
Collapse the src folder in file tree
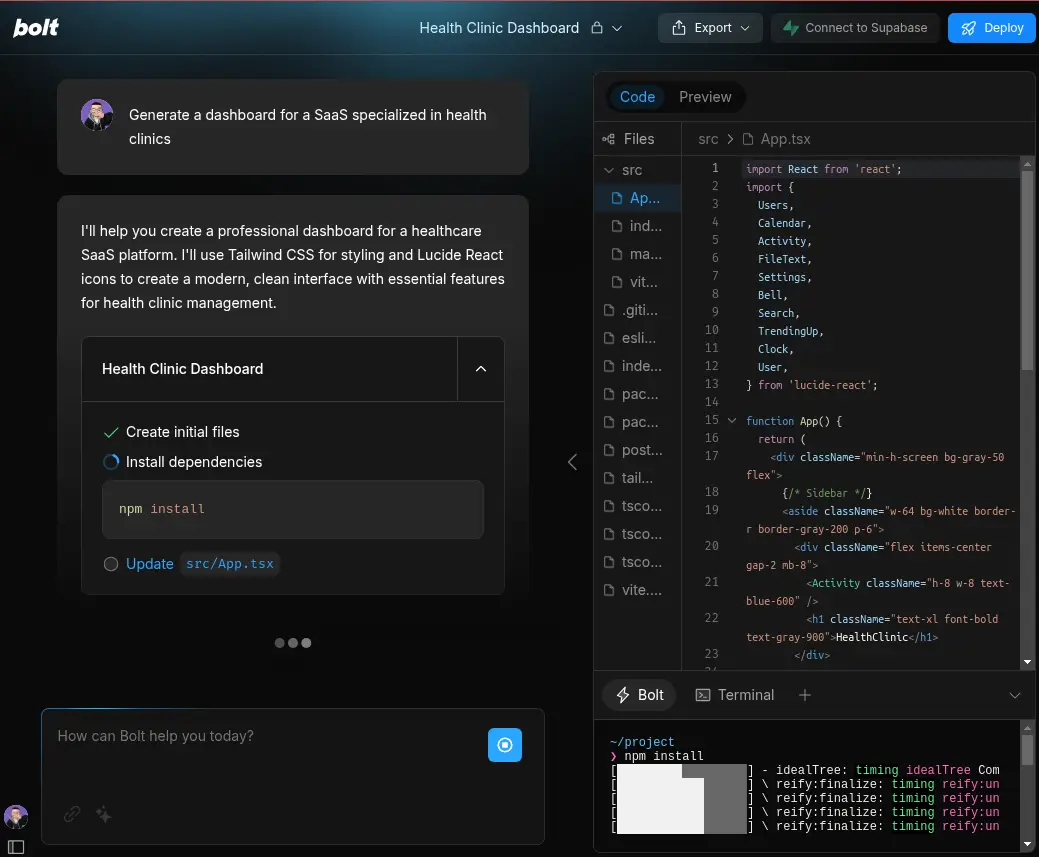608,170
